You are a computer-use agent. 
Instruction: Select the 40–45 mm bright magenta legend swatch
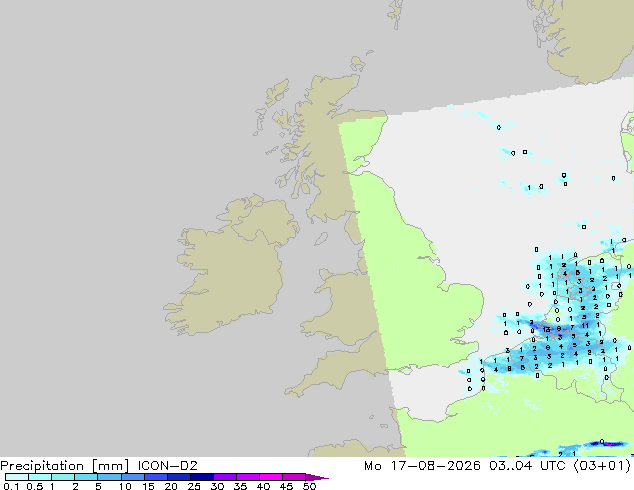point(271,477)
